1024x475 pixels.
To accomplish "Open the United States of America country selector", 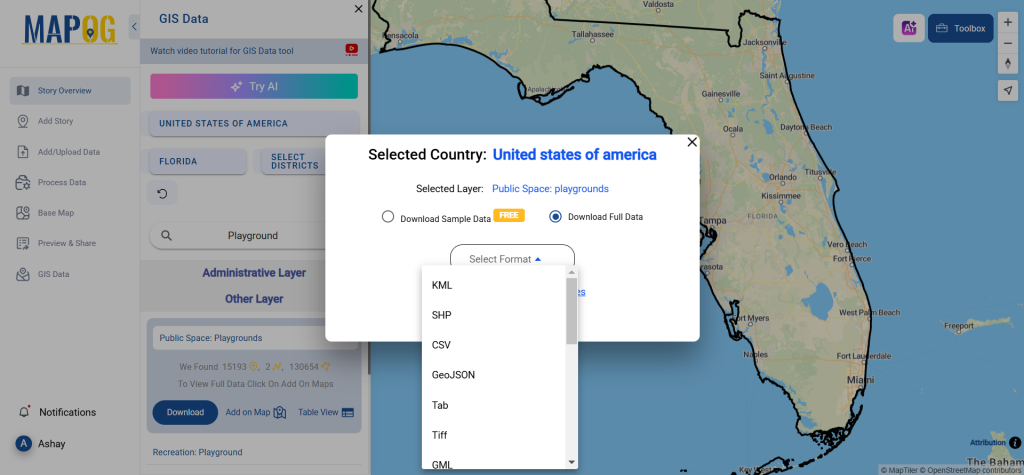I will [254, 123].
